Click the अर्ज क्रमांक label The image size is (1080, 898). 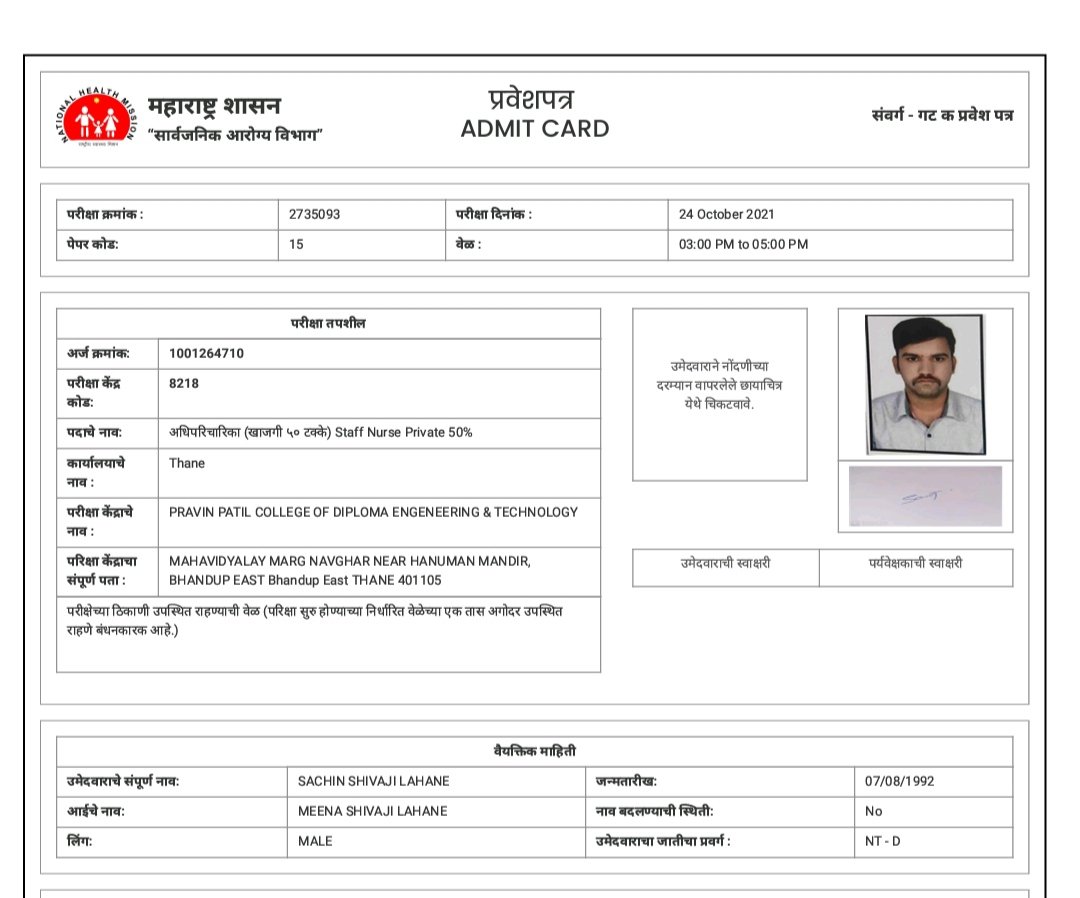[98, 353]
